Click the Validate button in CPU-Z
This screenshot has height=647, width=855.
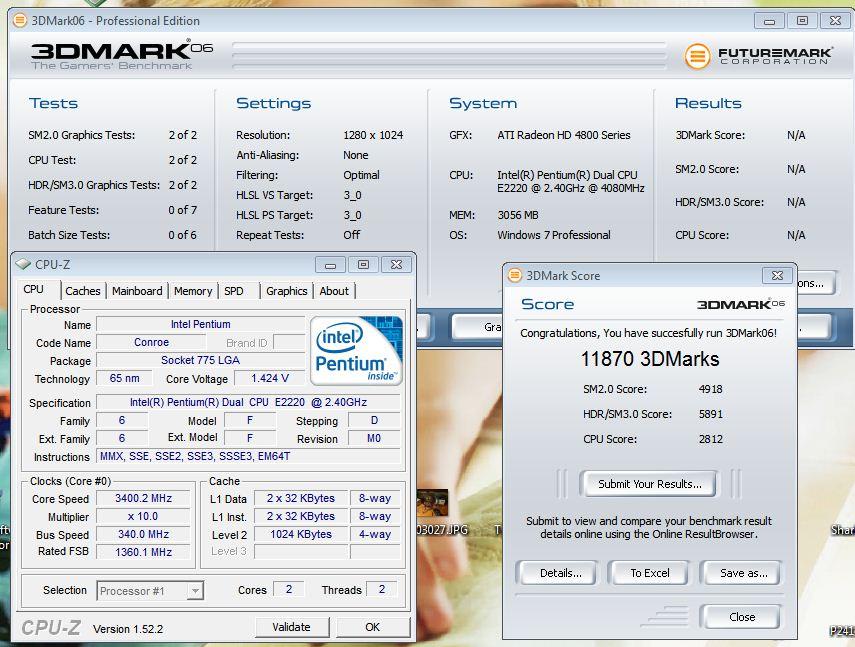tap(292, 627)
